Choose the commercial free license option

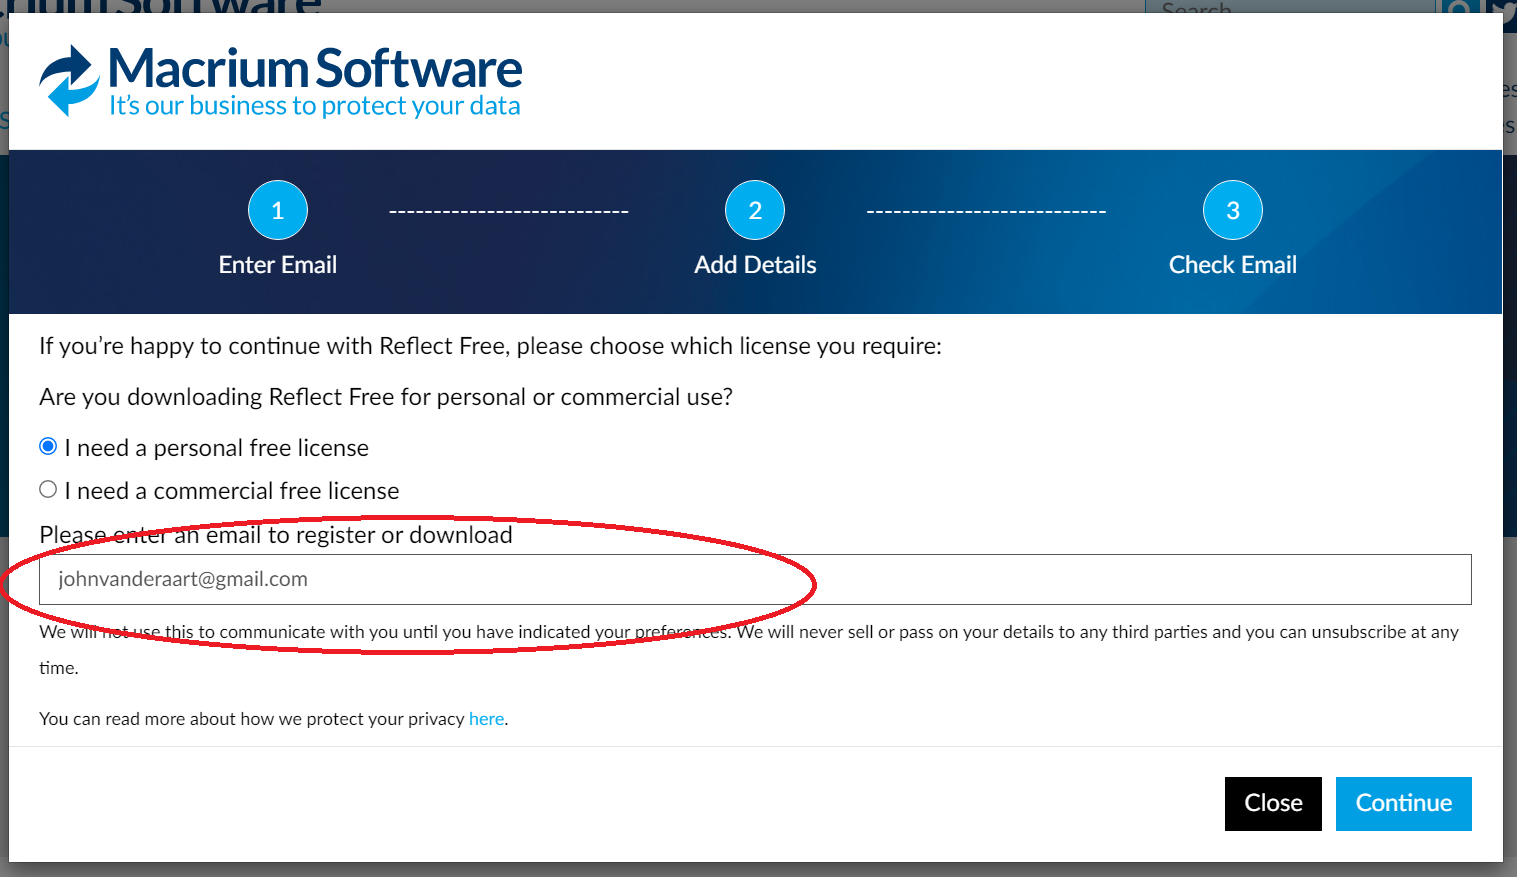click(48, 490)
